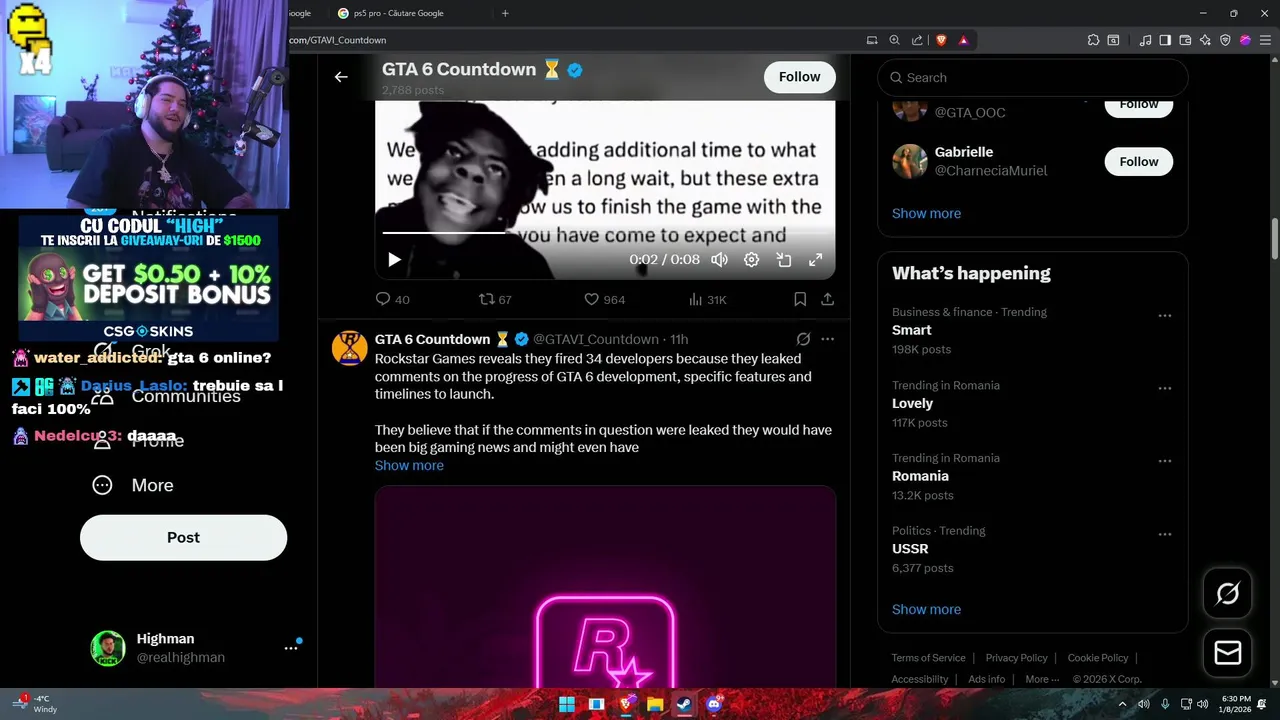Expand the footer More menu
The height and width of the screenshot is (720, 1280).
[1042, 679]
